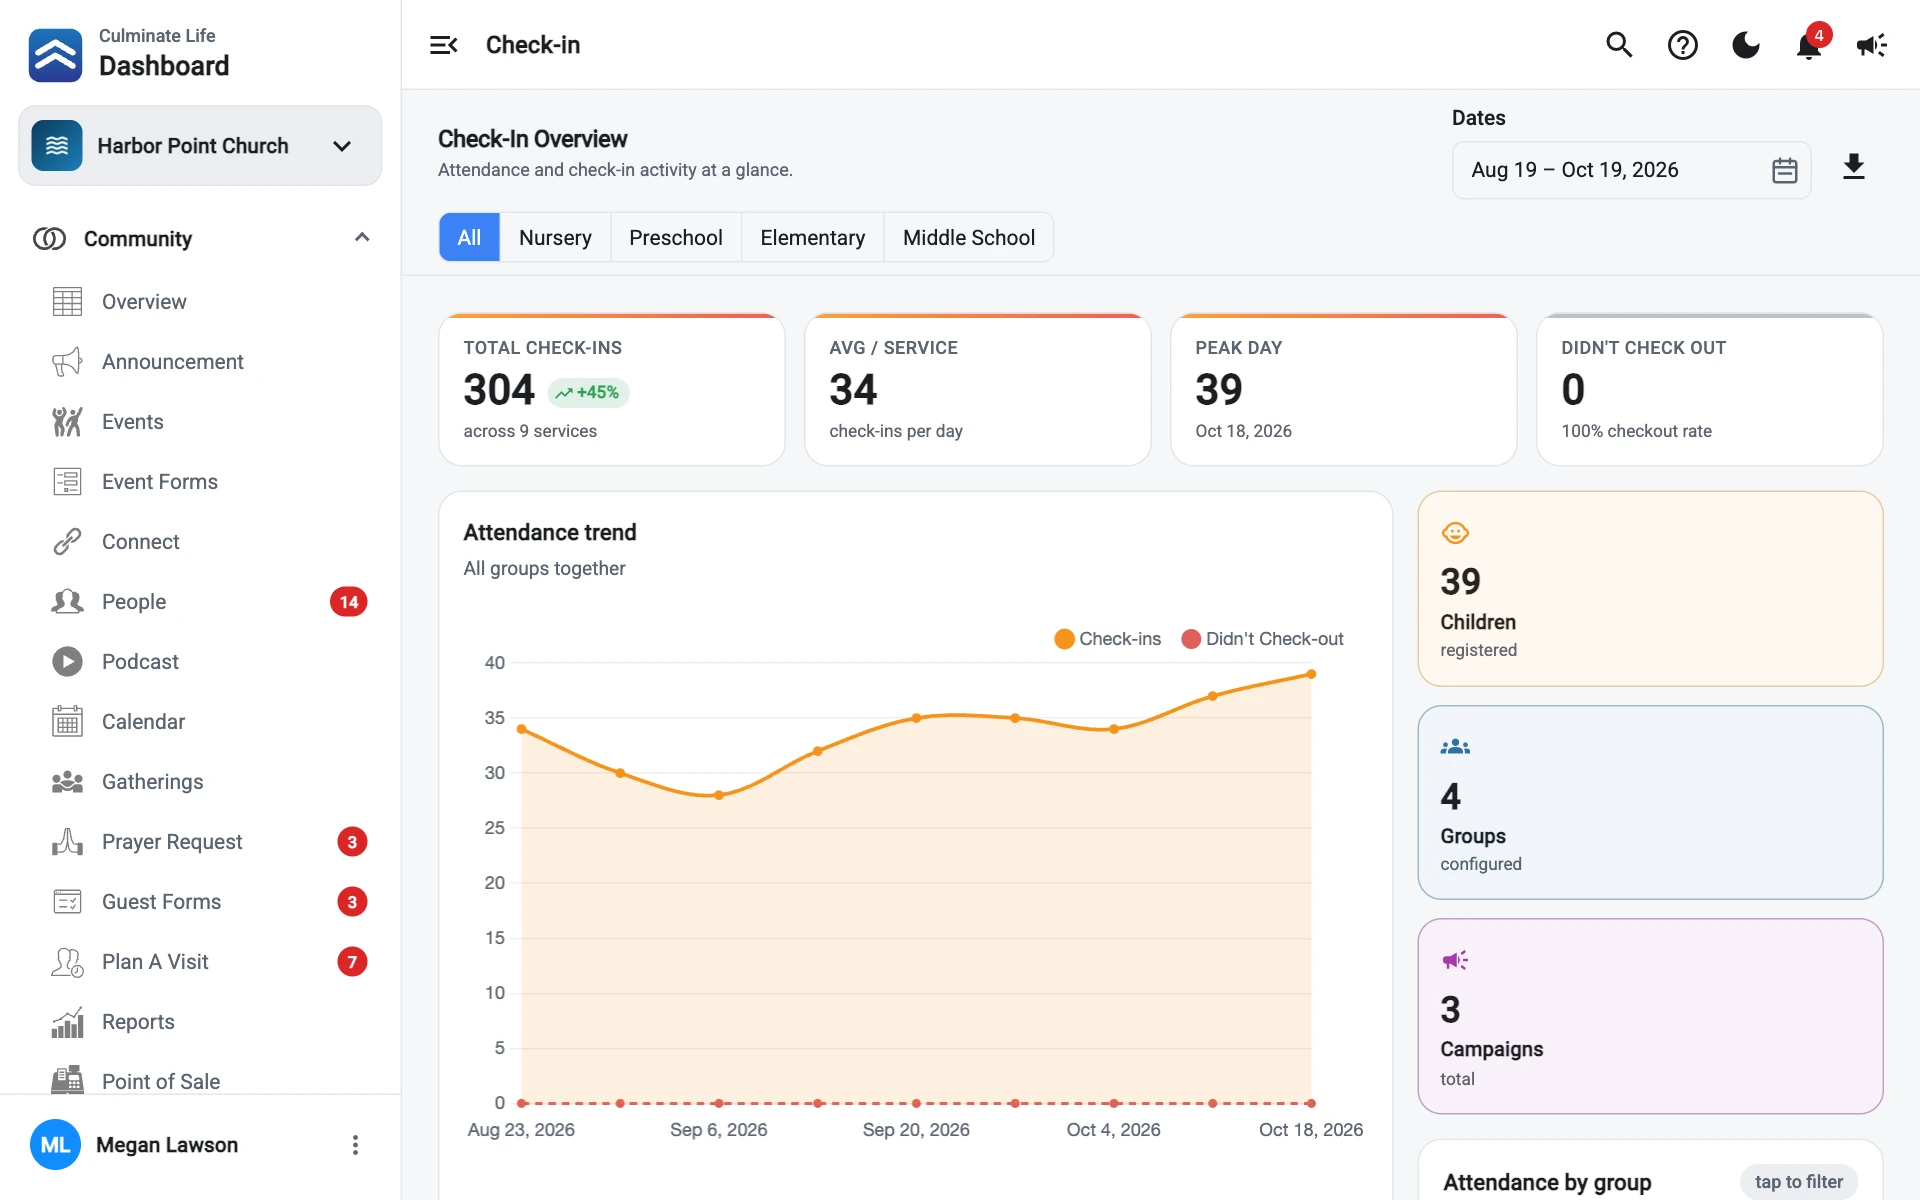Click the Dates range input field
Image resolution: width=1920 pixels, height=1200 pixels.
[1631, 170]
